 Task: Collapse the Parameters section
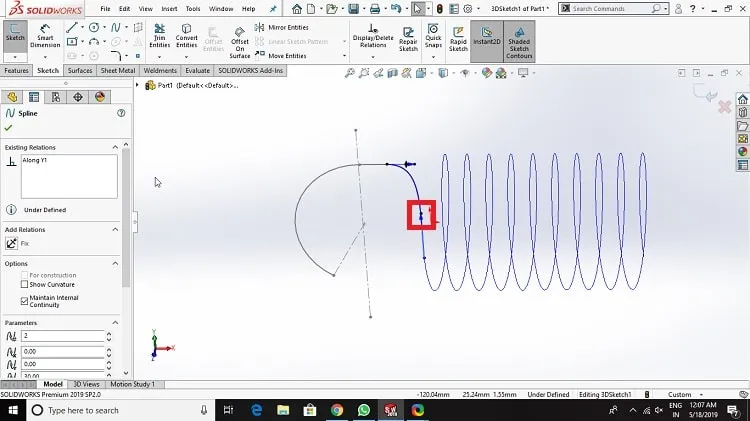[115, 322]
